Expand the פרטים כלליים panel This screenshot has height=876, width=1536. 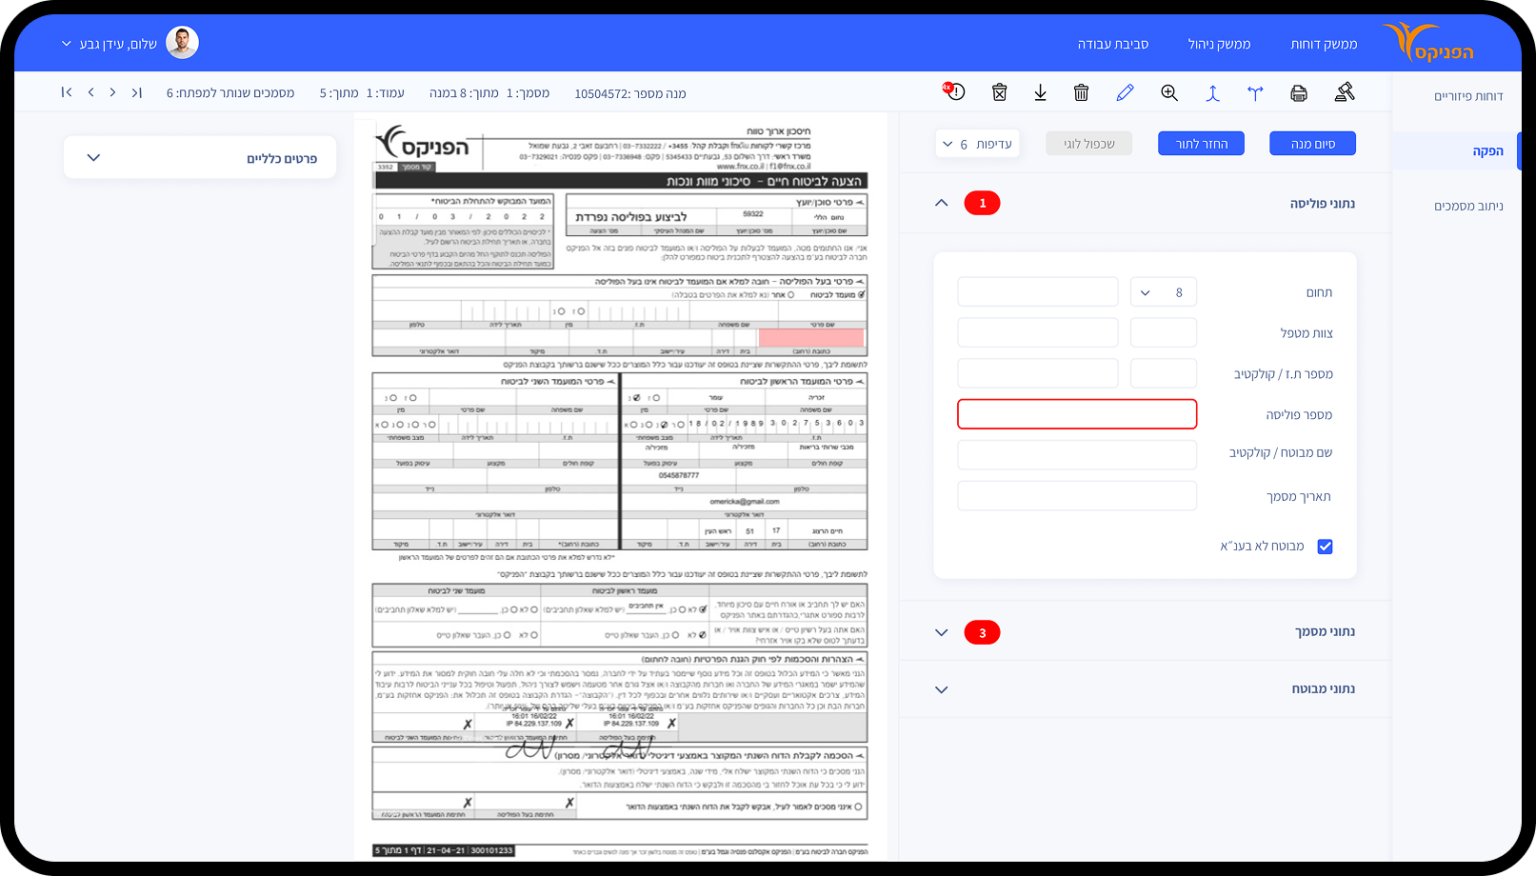pos(200,158)
